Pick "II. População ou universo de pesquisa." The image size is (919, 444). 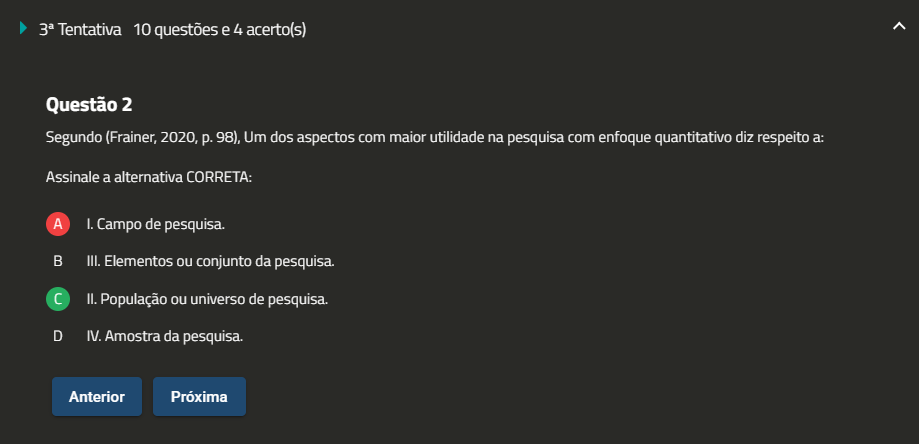coord(207,298)
